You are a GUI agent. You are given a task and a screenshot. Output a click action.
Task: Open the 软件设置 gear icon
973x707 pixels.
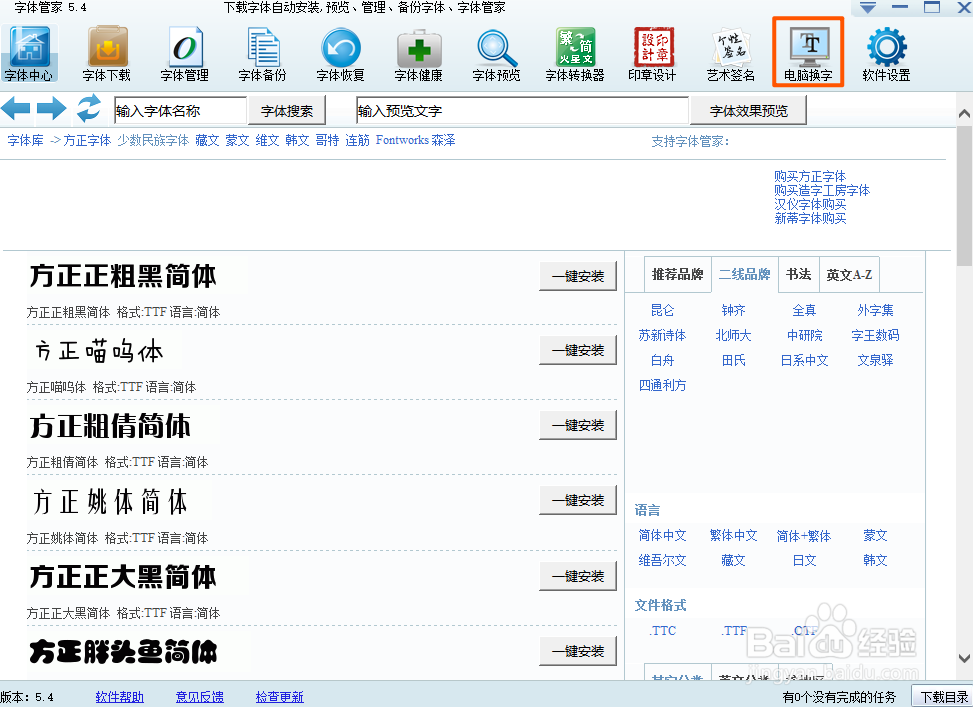887,55
